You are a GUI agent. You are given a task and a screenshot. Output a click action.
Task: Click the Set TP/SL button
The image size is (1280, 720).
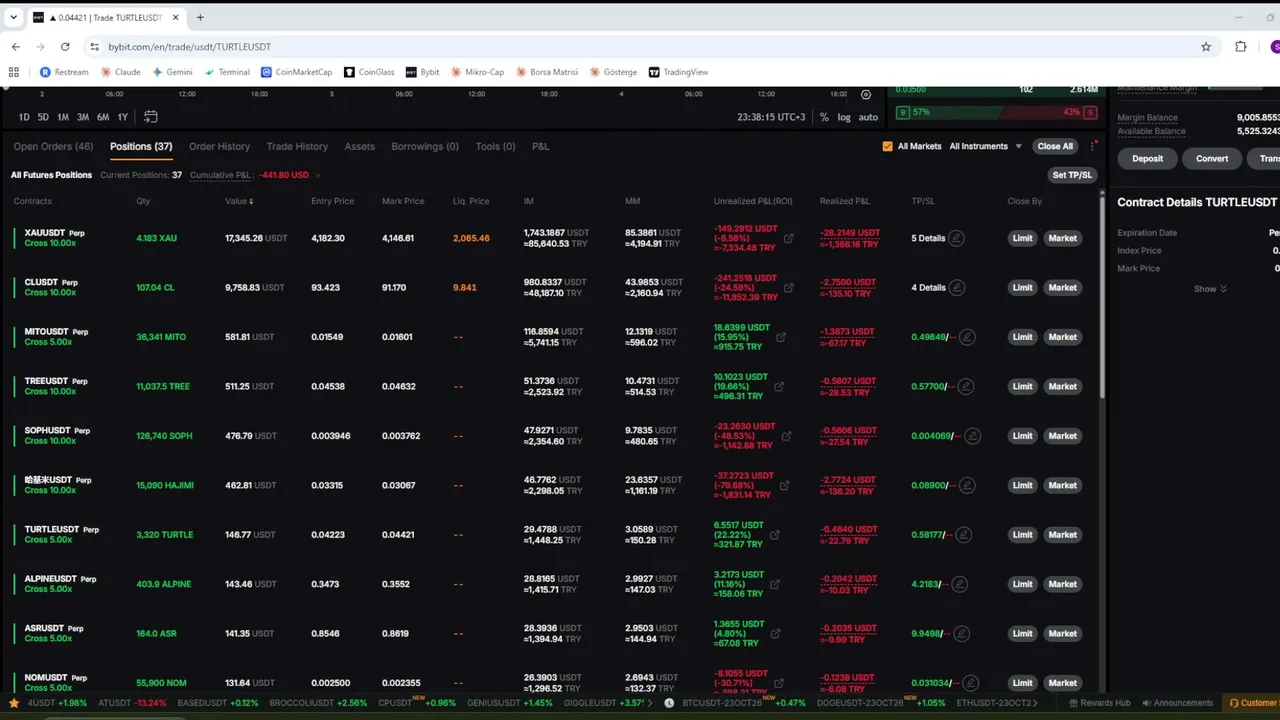1072,175
